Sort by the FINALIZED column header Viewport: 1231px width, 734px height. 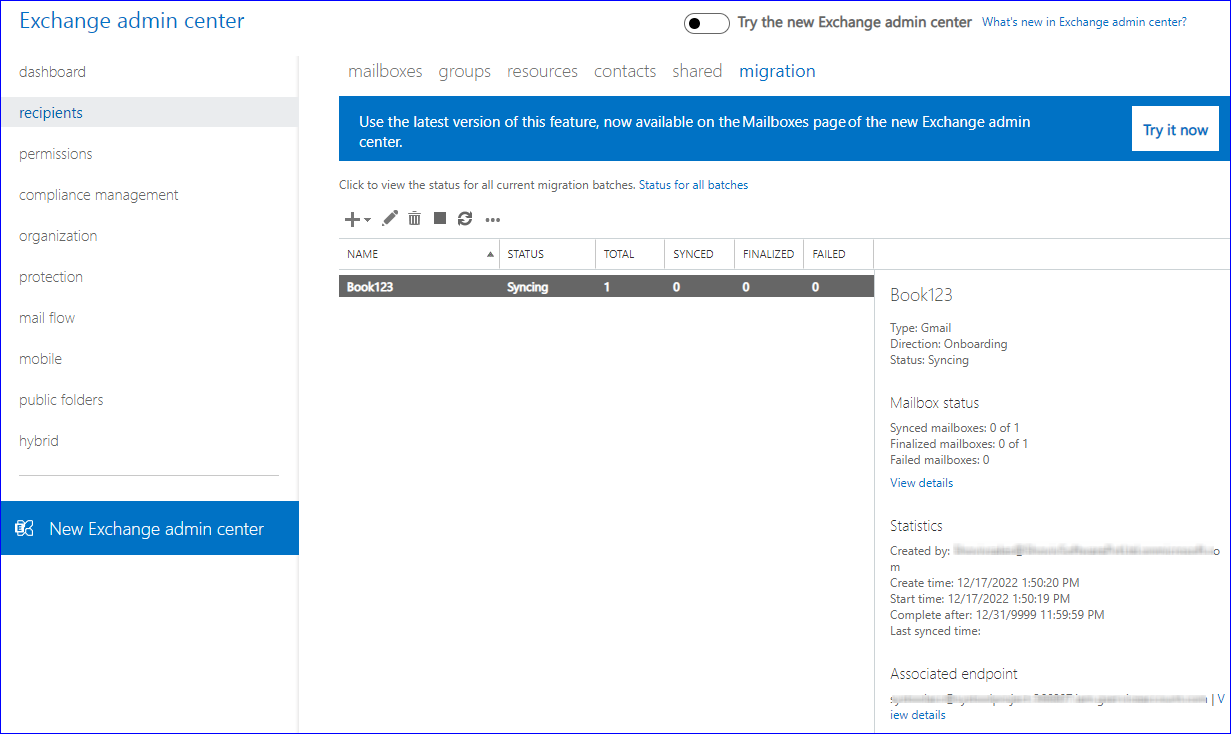click(769, 254)
